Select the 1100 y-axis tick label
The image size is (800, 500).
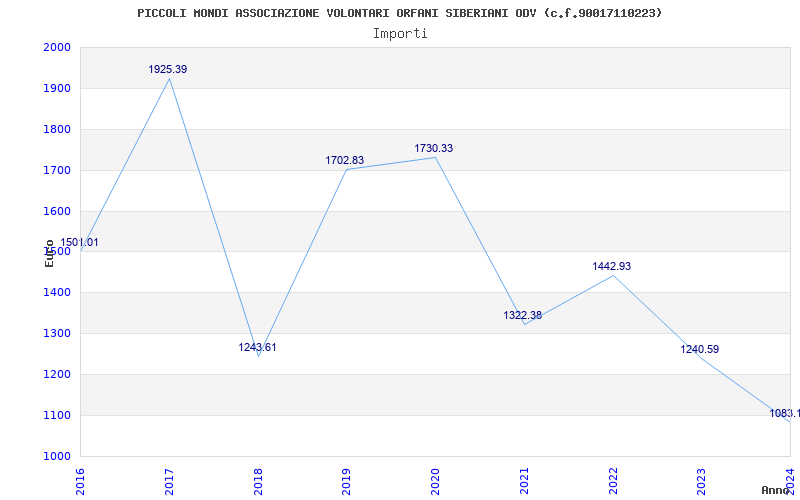(x=57, y=415)
